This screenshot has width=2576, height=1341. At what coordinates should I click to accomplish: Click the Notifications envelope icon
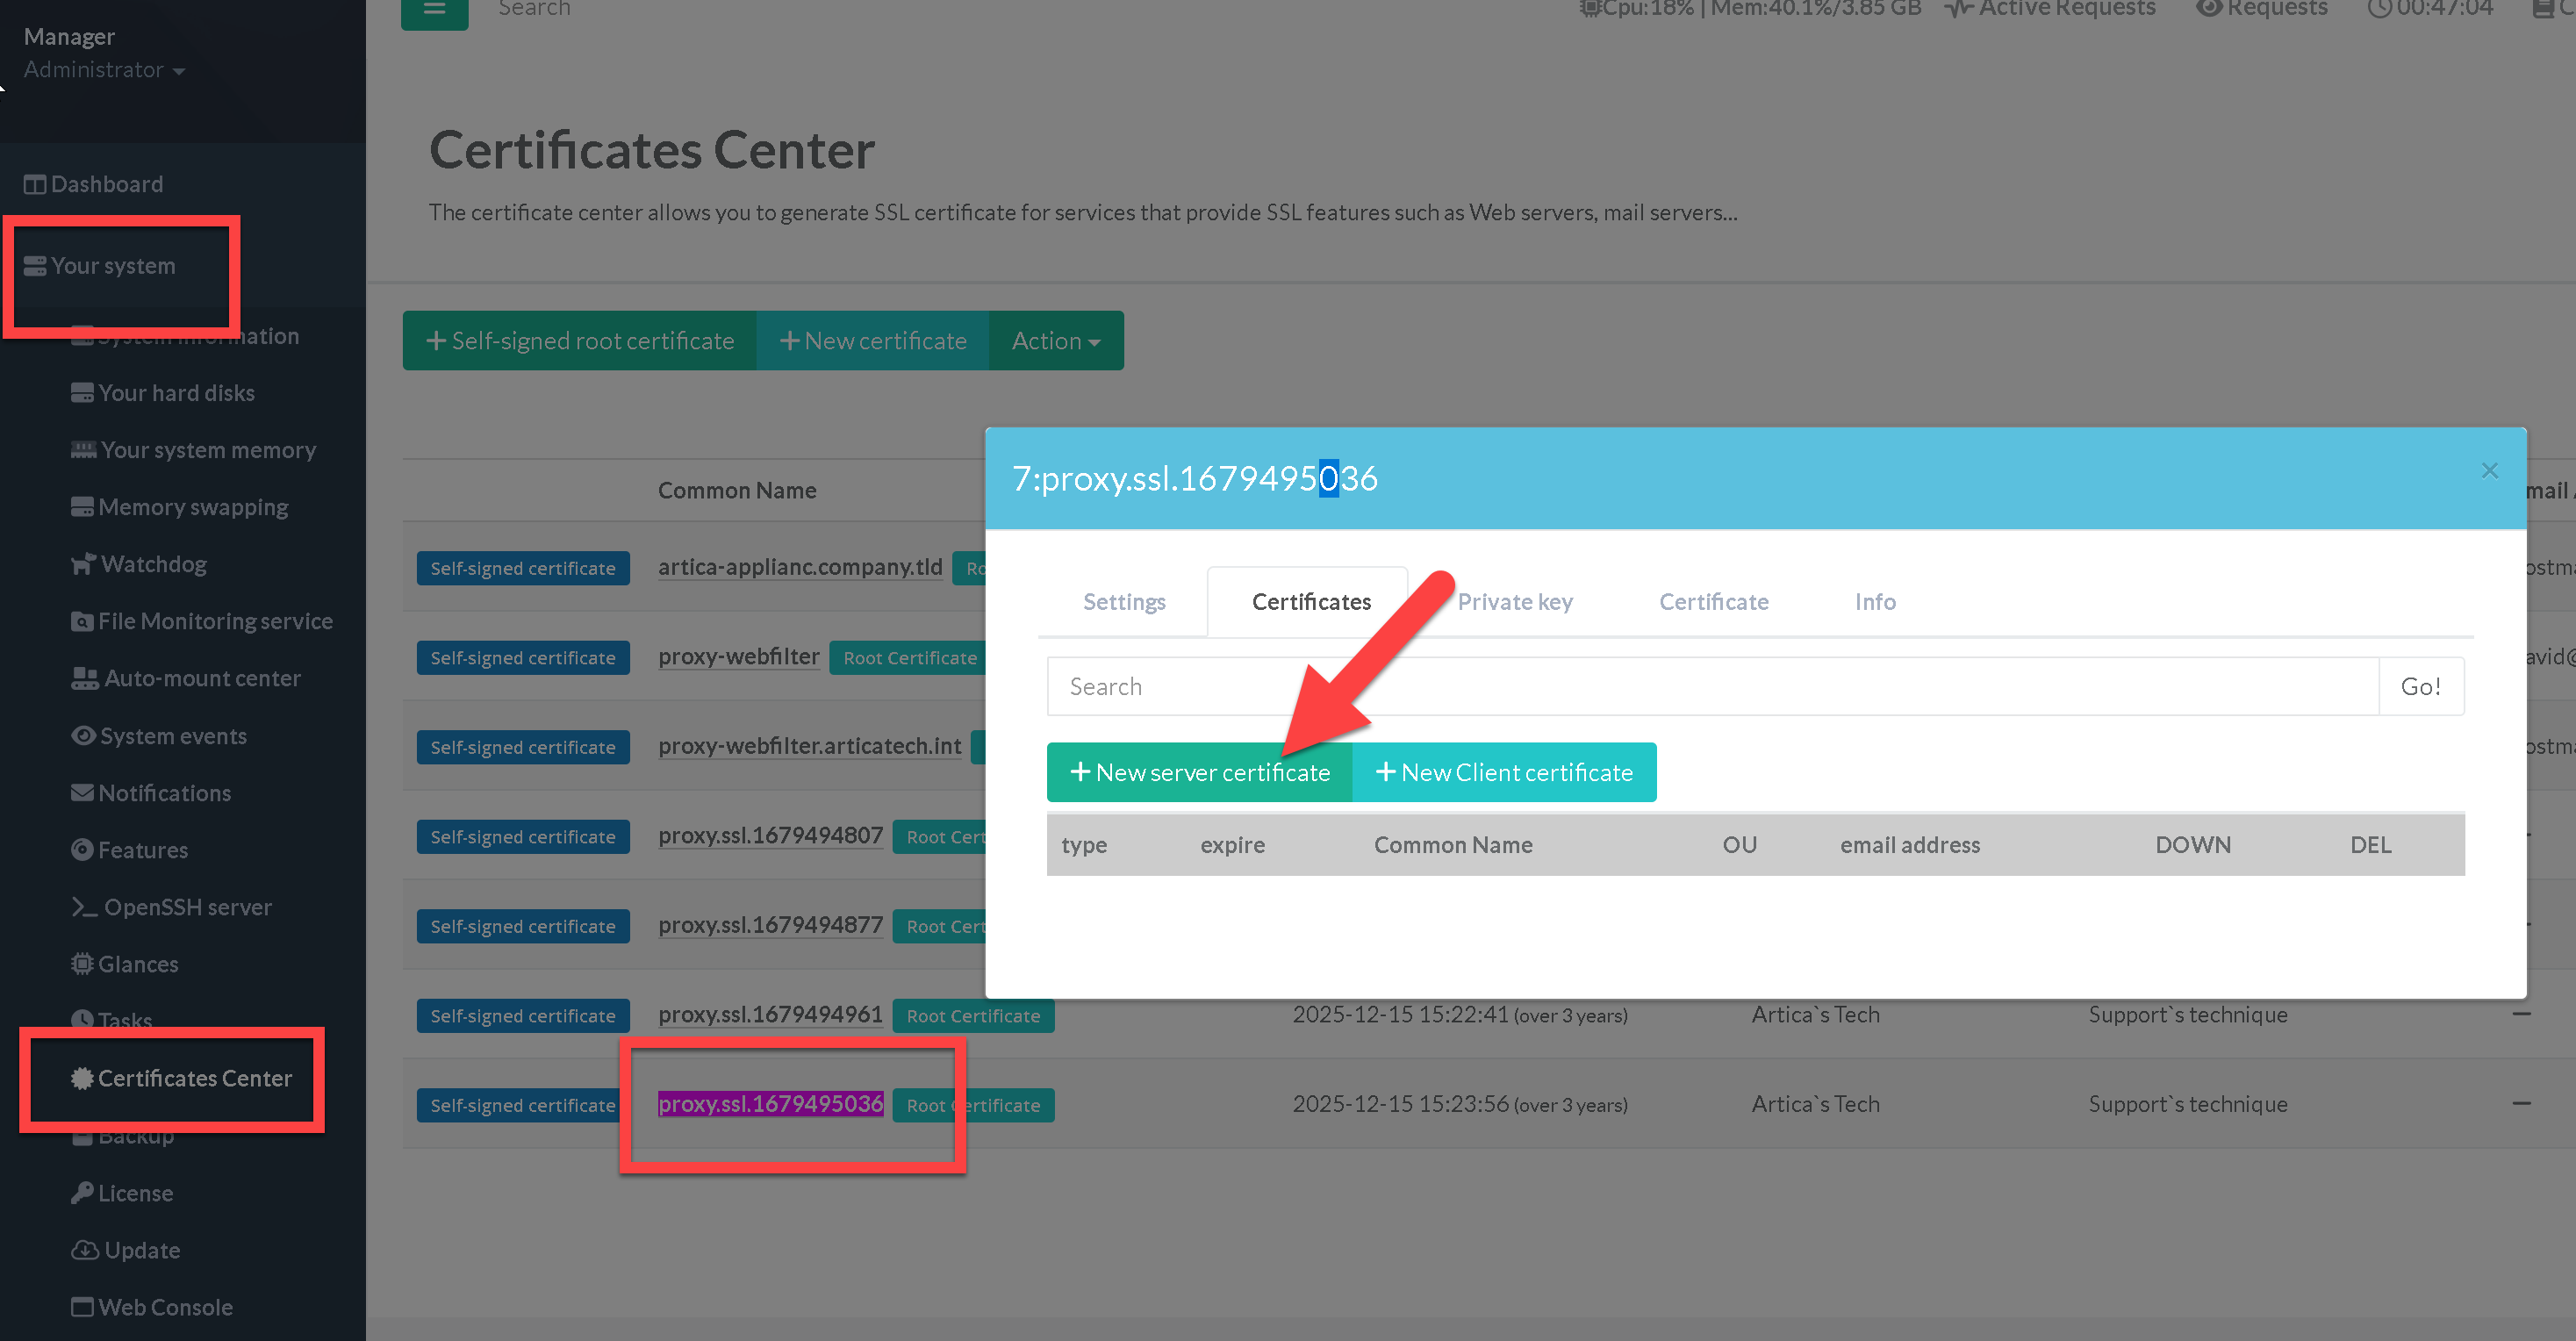point(82,793)
